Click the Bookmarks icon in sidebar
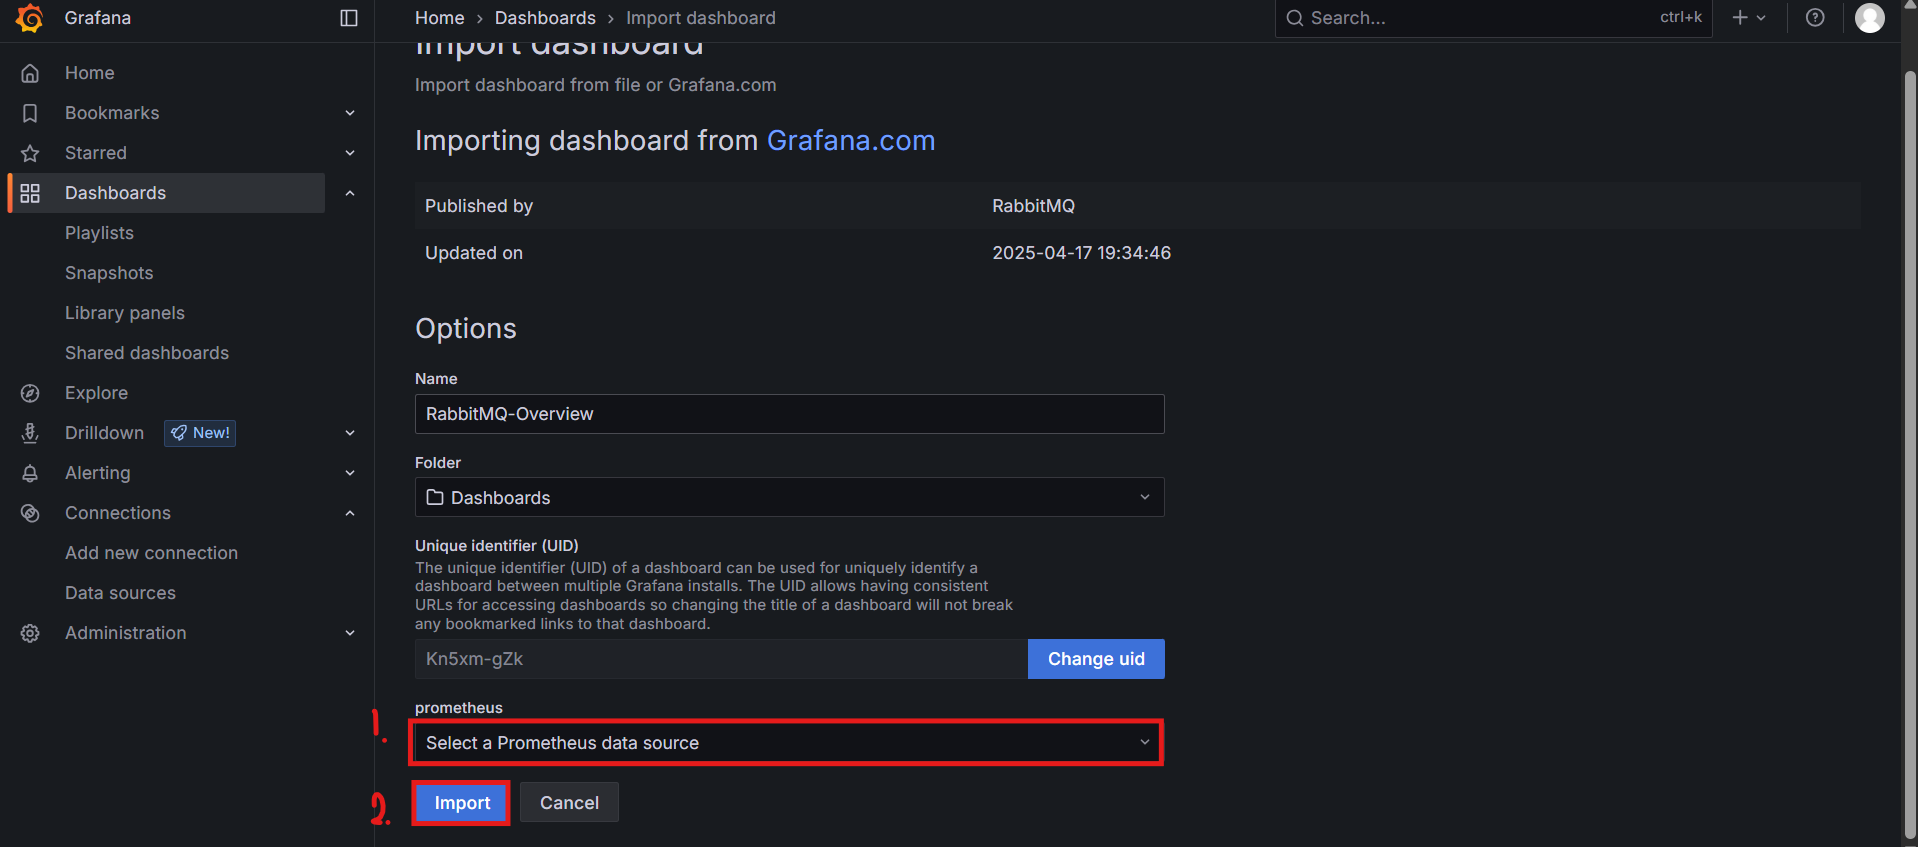Screen dimensions: 1918x847 click(30, 113)
